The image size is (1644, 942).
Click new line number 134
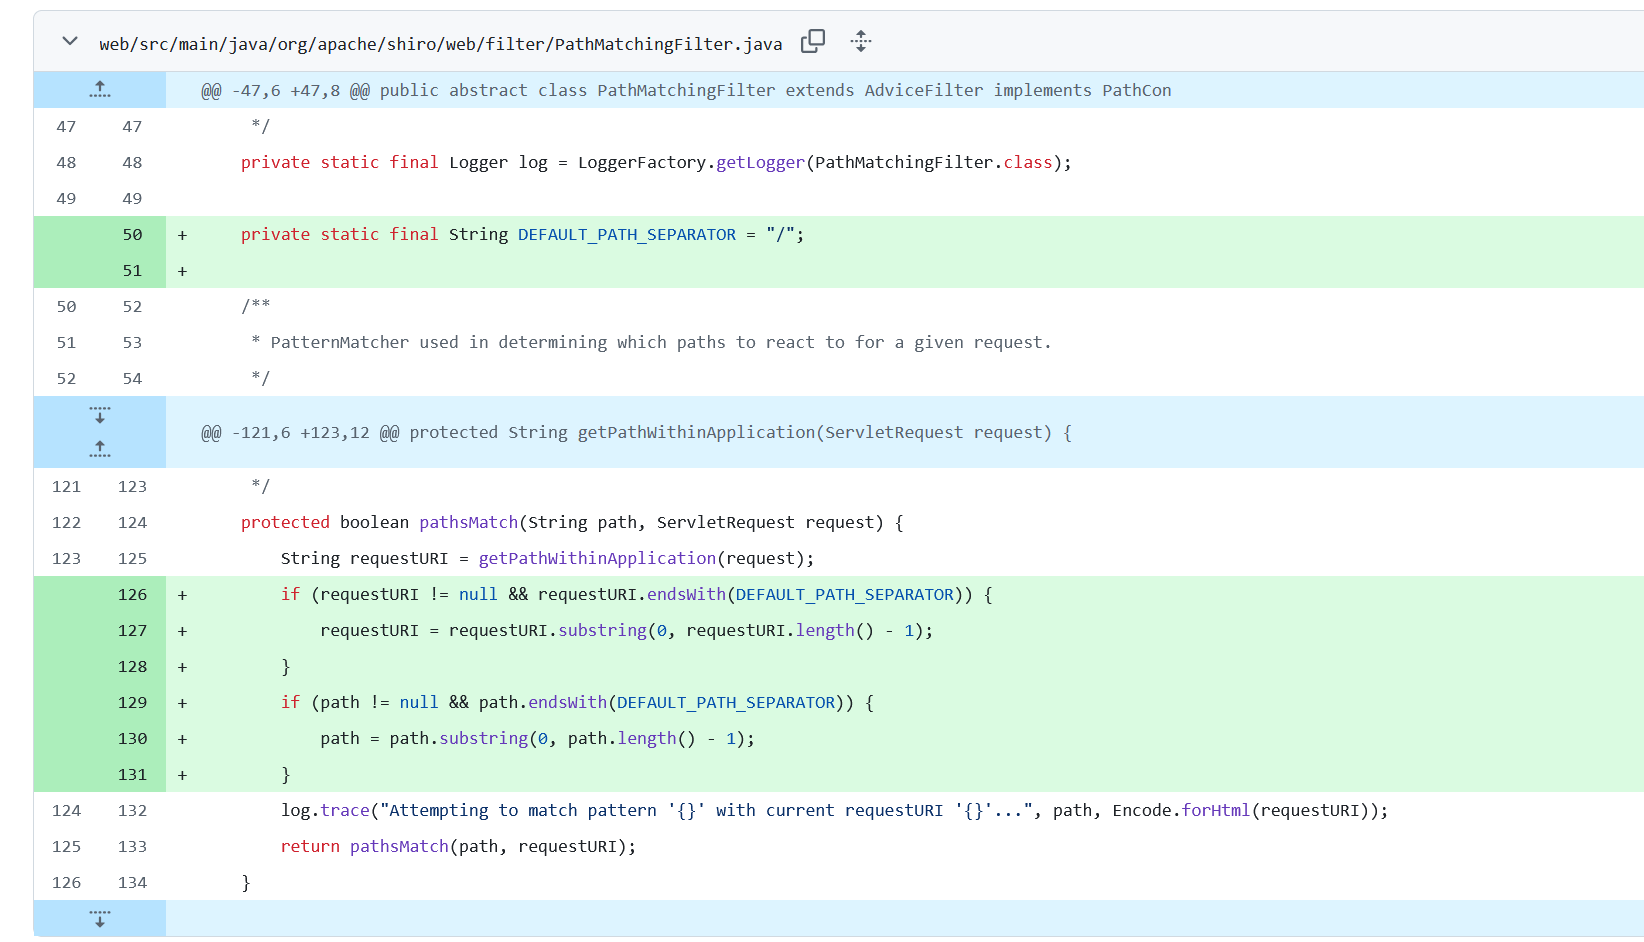coord(132,882)
